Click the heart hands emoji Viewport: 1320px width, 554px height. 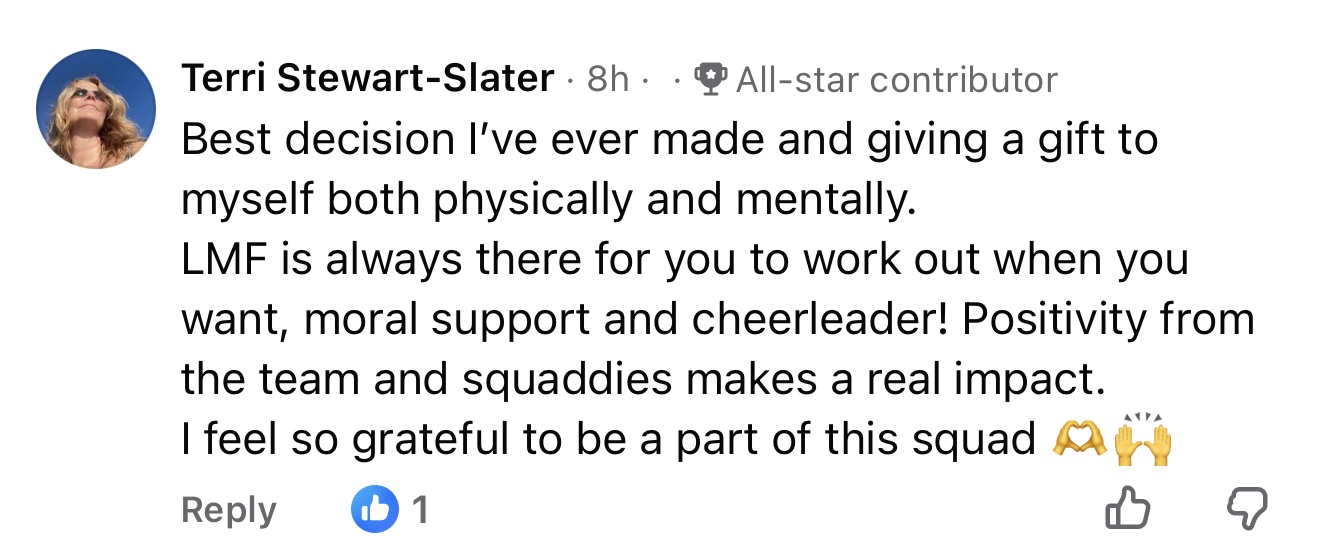[x=1078, y=440]
